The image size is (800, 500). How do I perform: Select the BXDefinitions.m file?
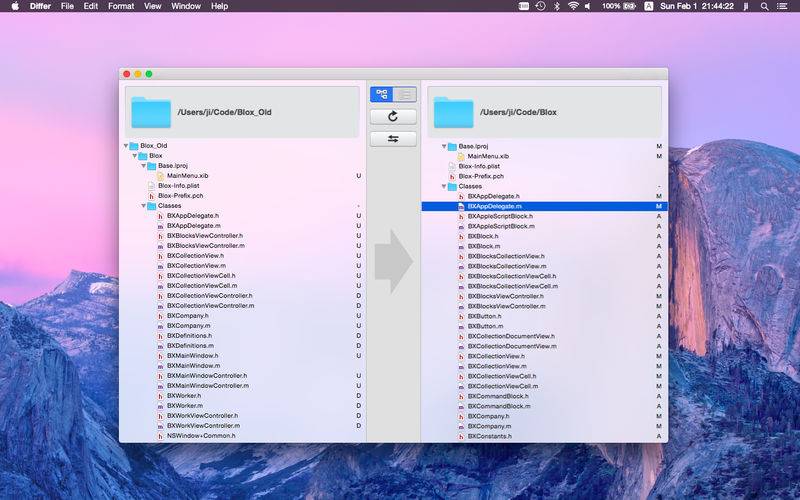(190, 345)
